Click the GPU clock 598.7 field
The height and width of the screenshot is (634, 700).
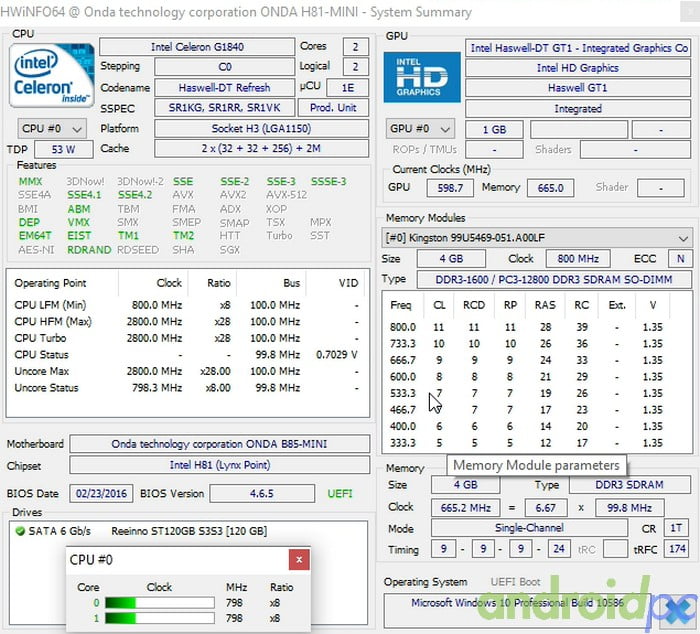pyautogui.click(x=450, y=188)
